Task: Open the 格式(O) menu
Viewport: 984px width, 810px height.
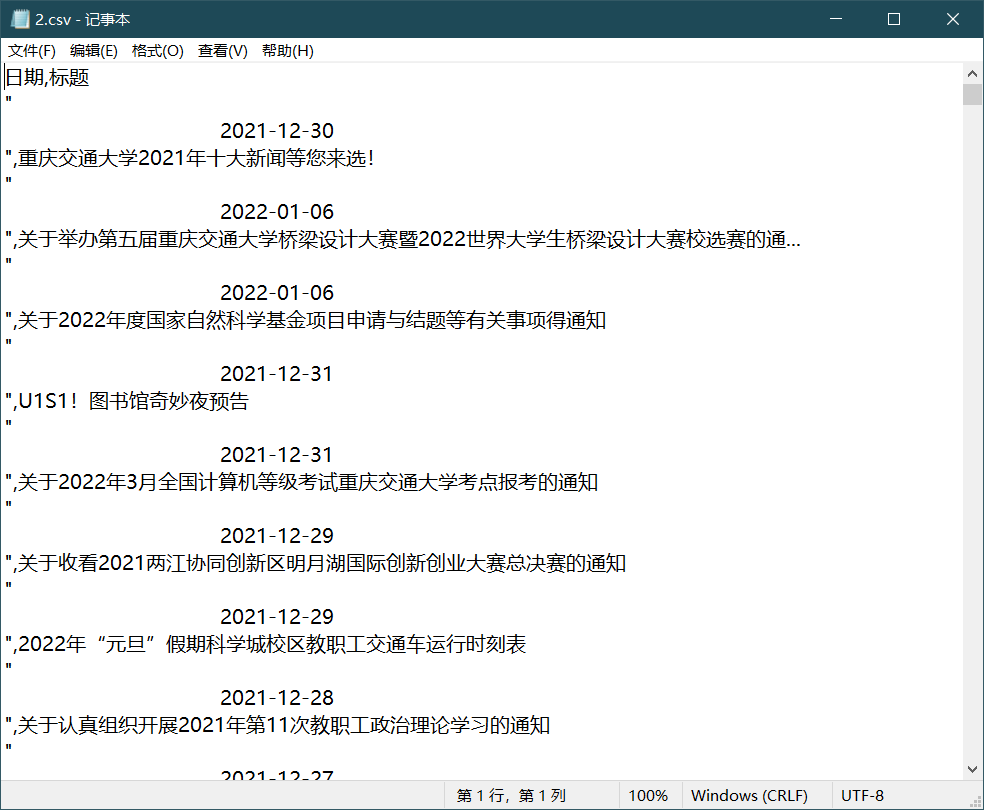Action: [x=158, y=51]
